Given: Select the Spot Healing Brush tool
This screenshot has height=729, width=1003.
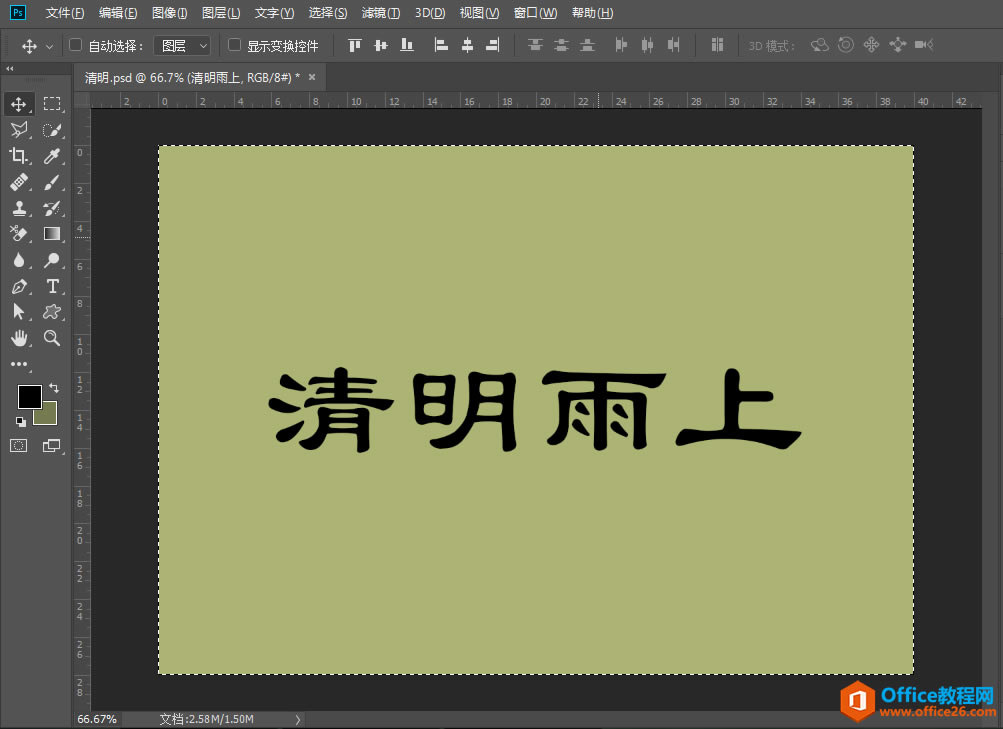Looking at the screenshot, I should point(19,182).
